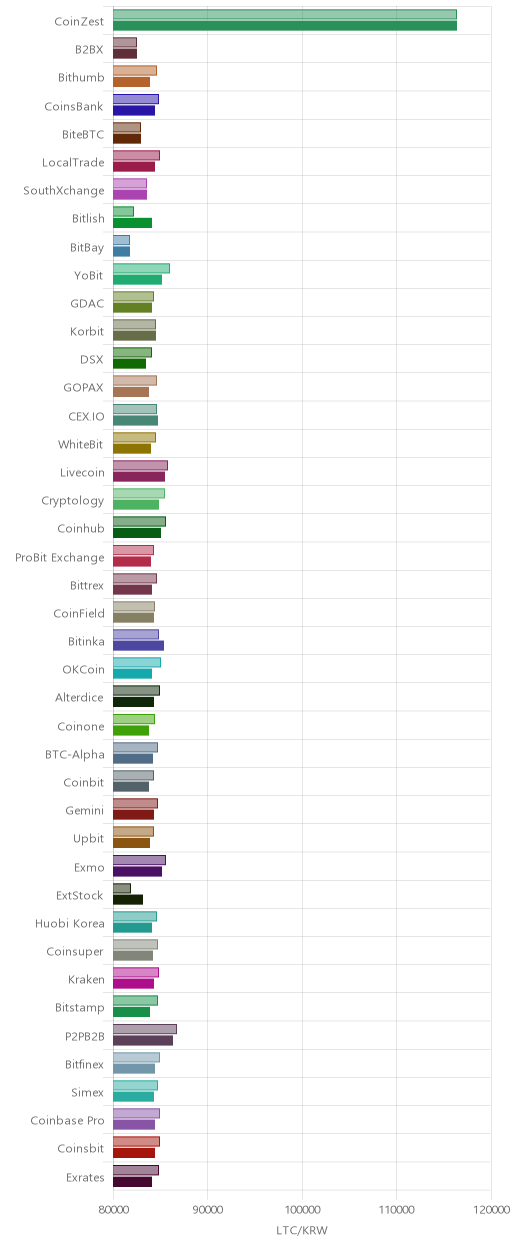Select the ProBit Exchange label

tap(60, 556)
